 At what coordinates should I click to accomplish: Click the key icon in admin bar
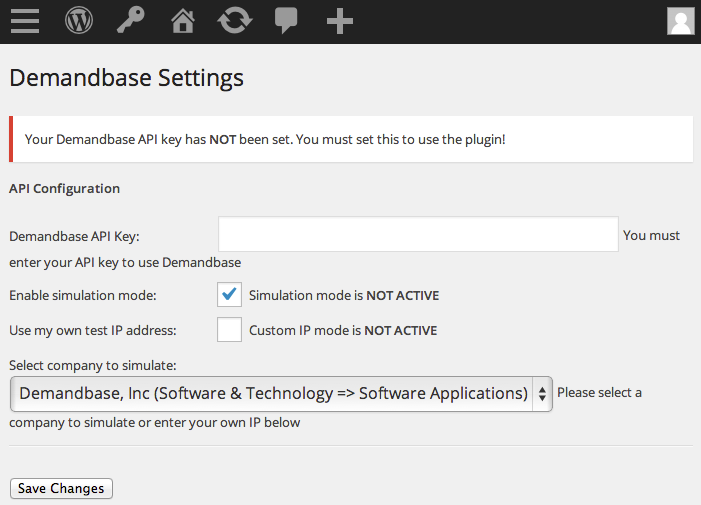[x=131, y=21]
